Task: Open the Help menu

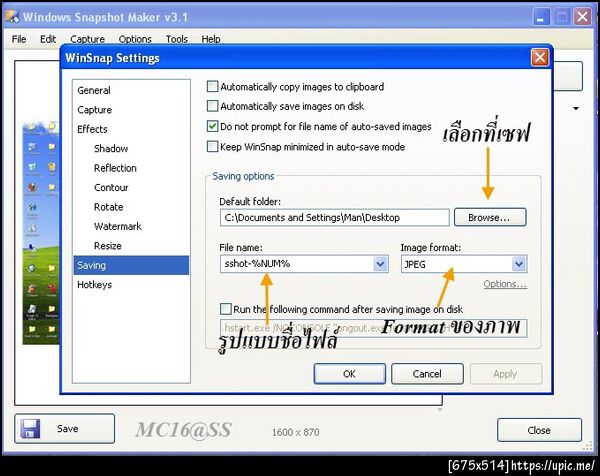Action: tap(211, 39)
